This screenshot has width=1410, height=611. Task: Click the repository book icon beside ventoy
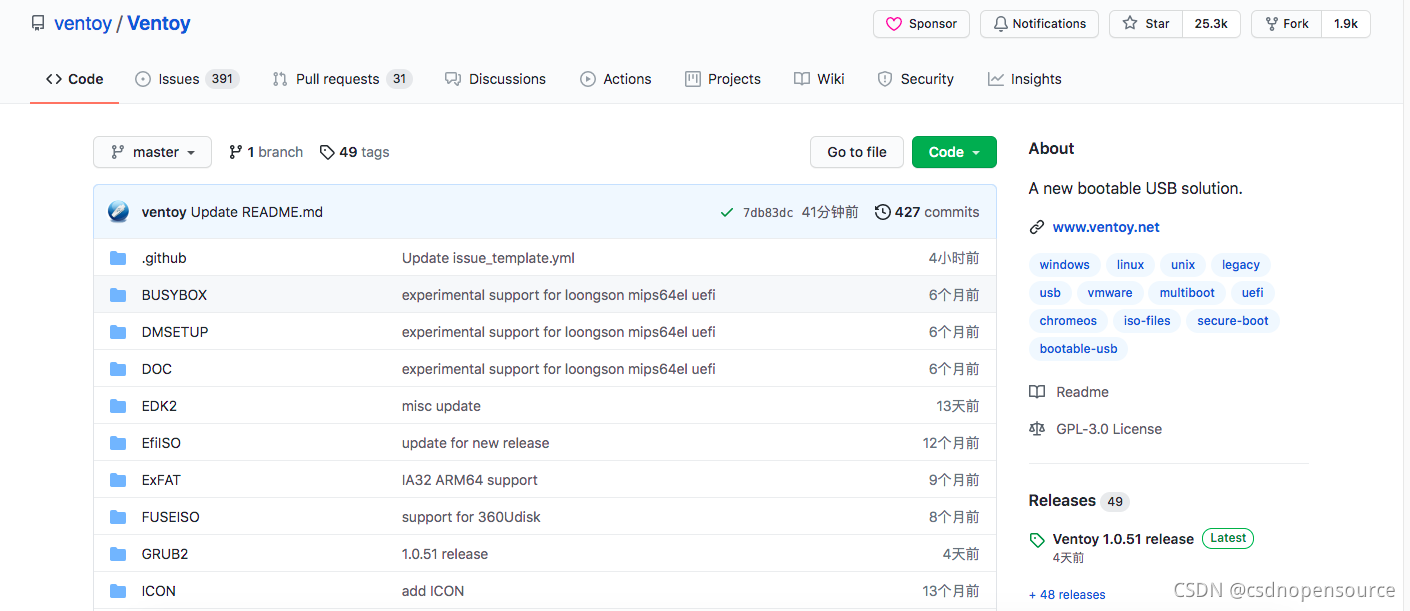[x=38, y=23]
